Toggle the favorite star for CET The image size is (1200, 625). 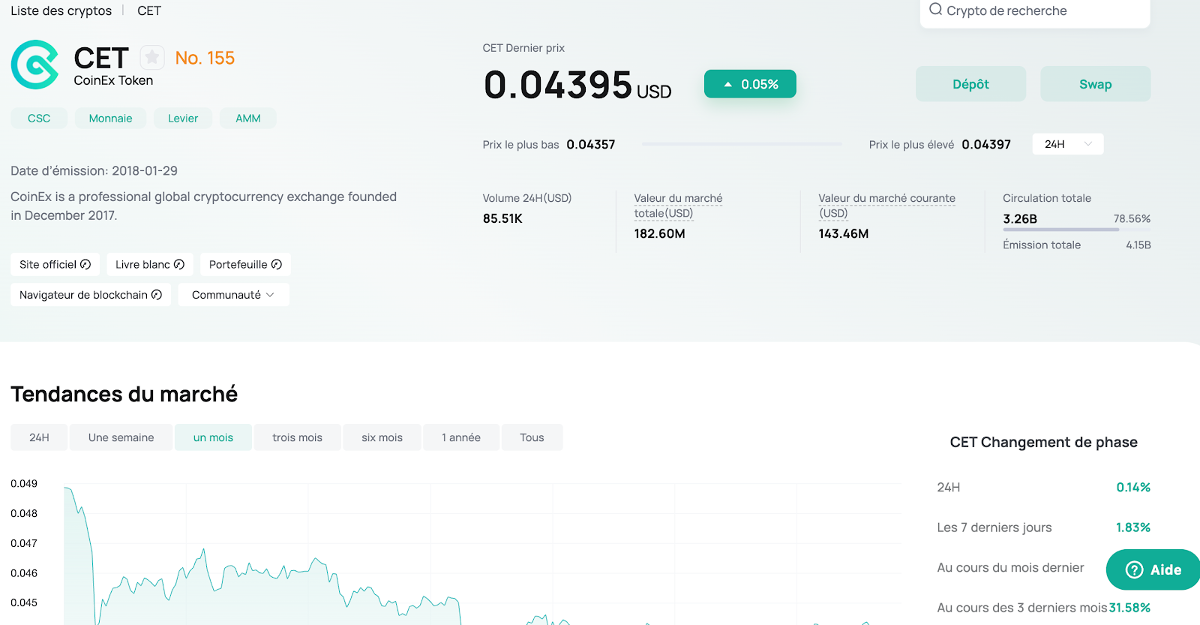click(152, 57)
